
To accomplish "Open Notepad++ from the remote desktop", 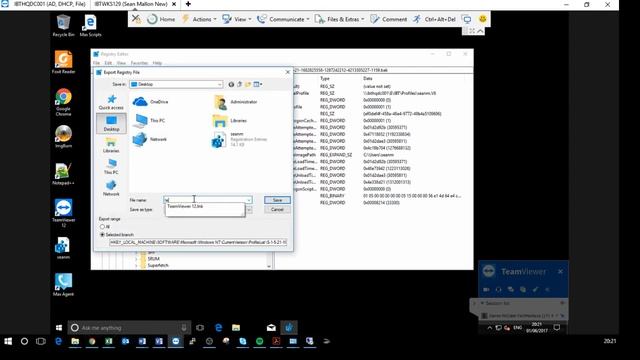I will pyautogui.click(x=63, y=173).
